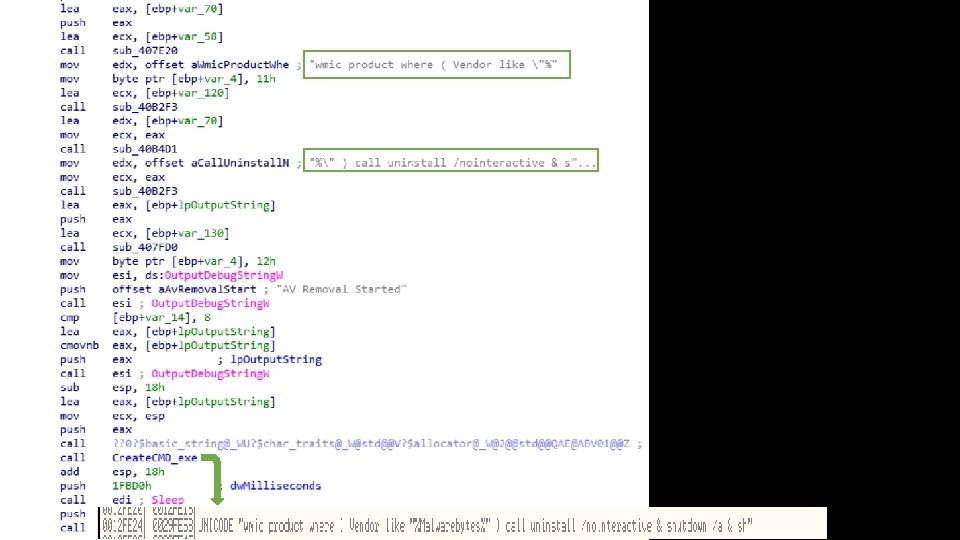Image resolution: width=960 pixels, height=540 pixels.
Task: Select the 11h value in mov byte ptr line
Action: [x=266, y=79]
